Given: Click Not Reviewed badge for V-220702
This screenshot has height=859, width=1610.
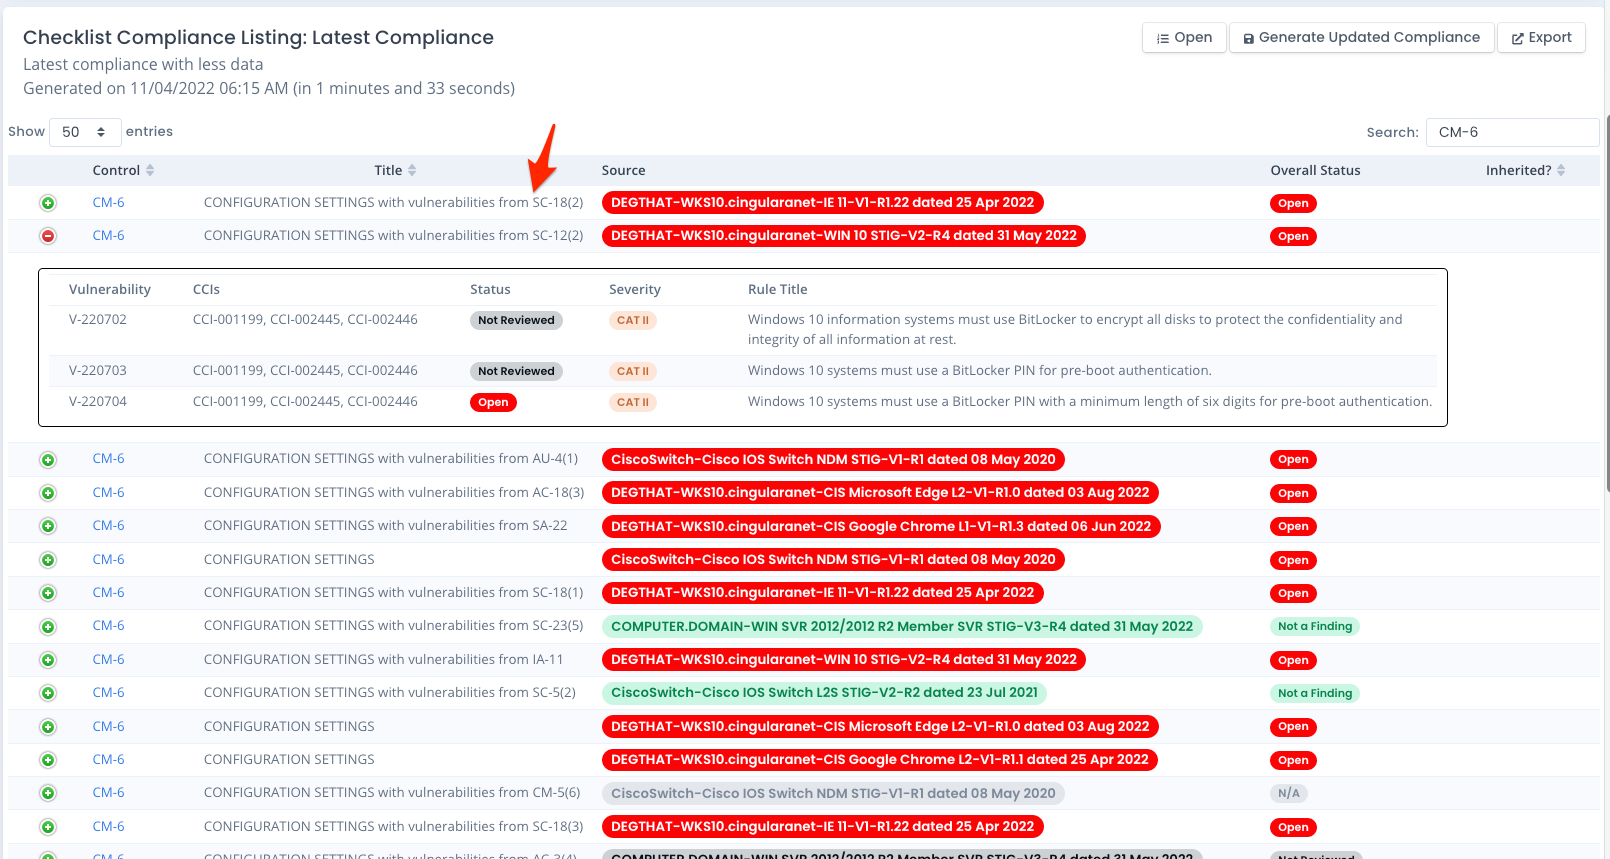Looking at the screenshot, I should point(516,320).
